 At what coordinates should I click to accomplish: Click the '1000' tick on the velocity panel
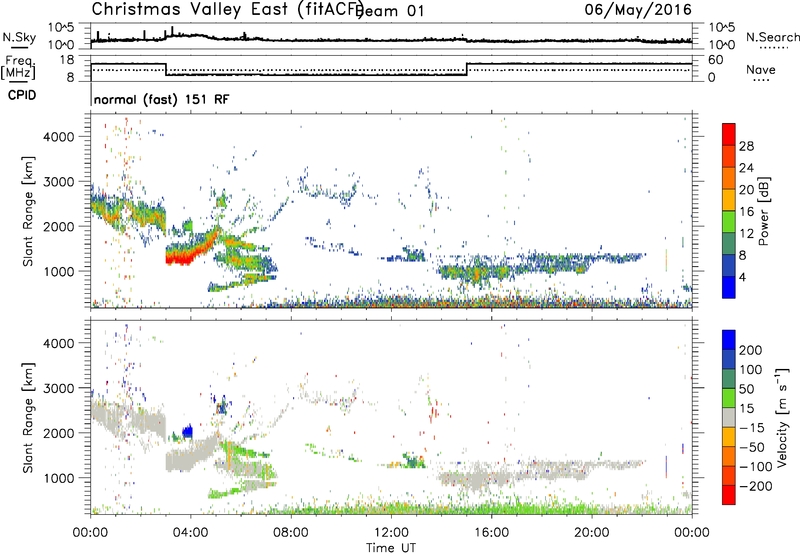tap(59, 478)
